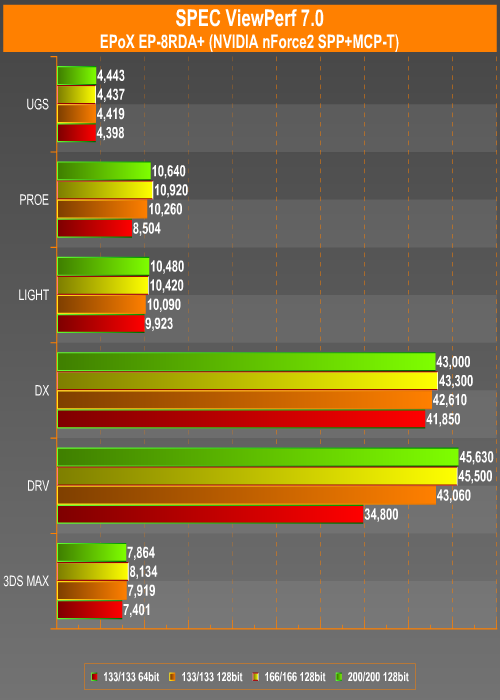Click the 7,401 data value label
This screenshot has width=500, height=700.
(137, 610)
